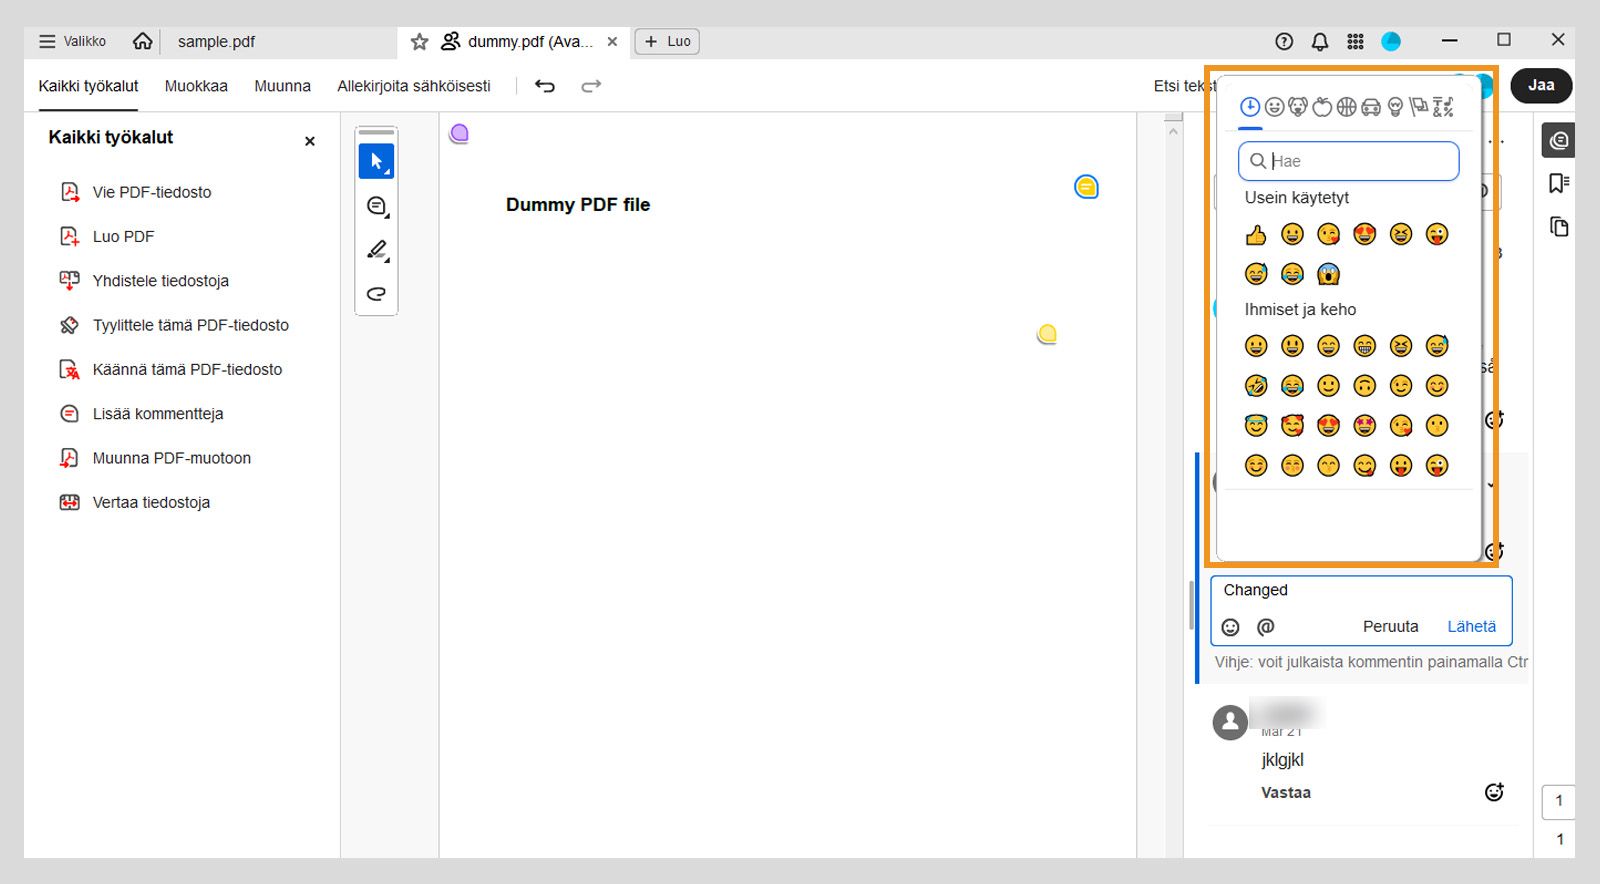Click Peruuta to cancel reply
The width and height of the screenshot is (1600, 884).
[x=1390, y=627]
